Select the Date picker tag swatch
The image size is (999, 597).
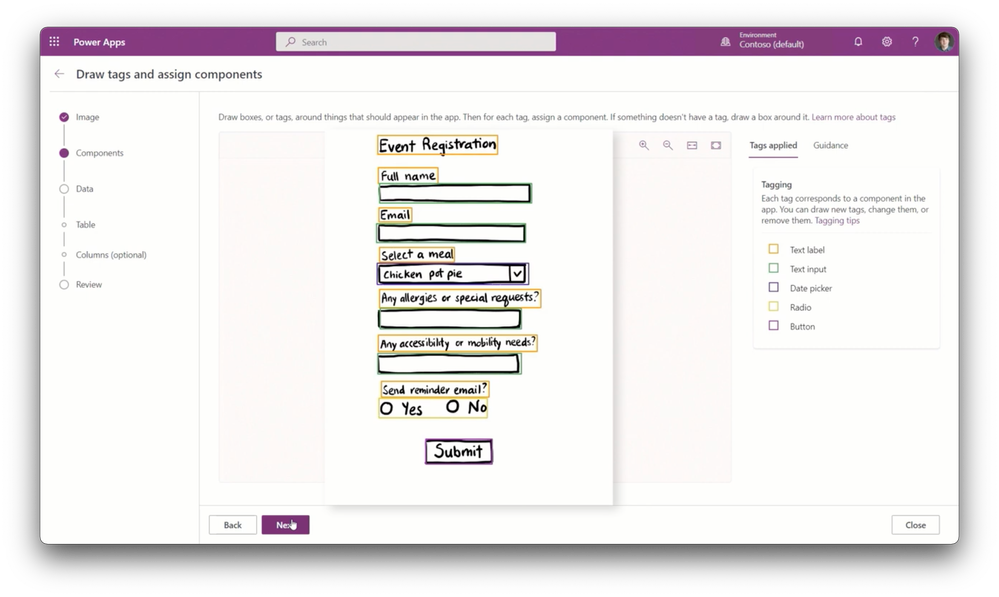coord(773,287)
